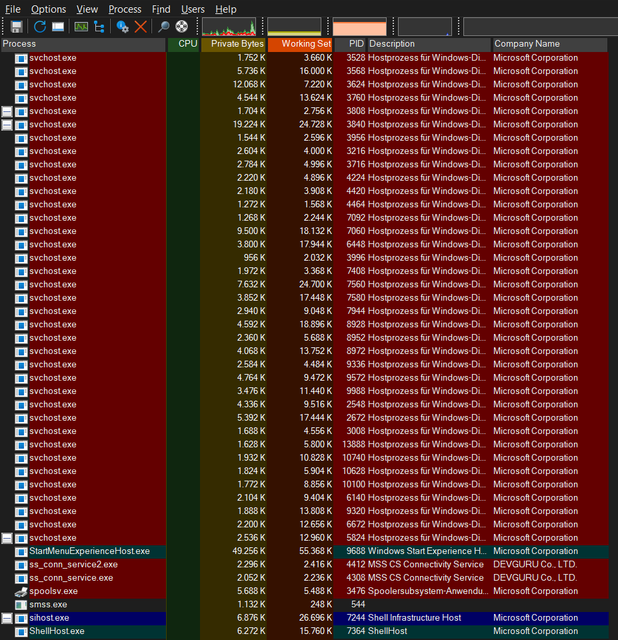Click the magnifier Find Handle icon

pos(164,27)
